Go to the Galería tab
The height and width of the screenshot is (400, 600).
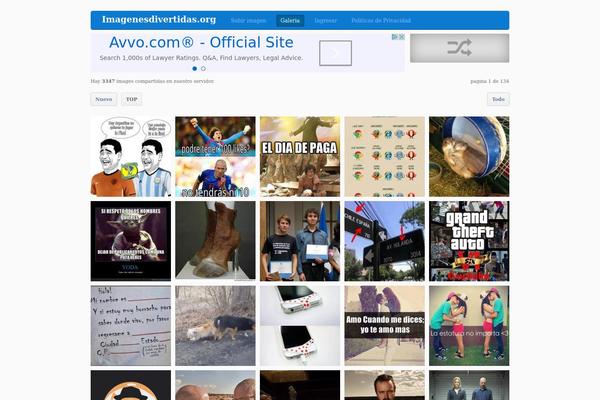(x=290, y=21)
